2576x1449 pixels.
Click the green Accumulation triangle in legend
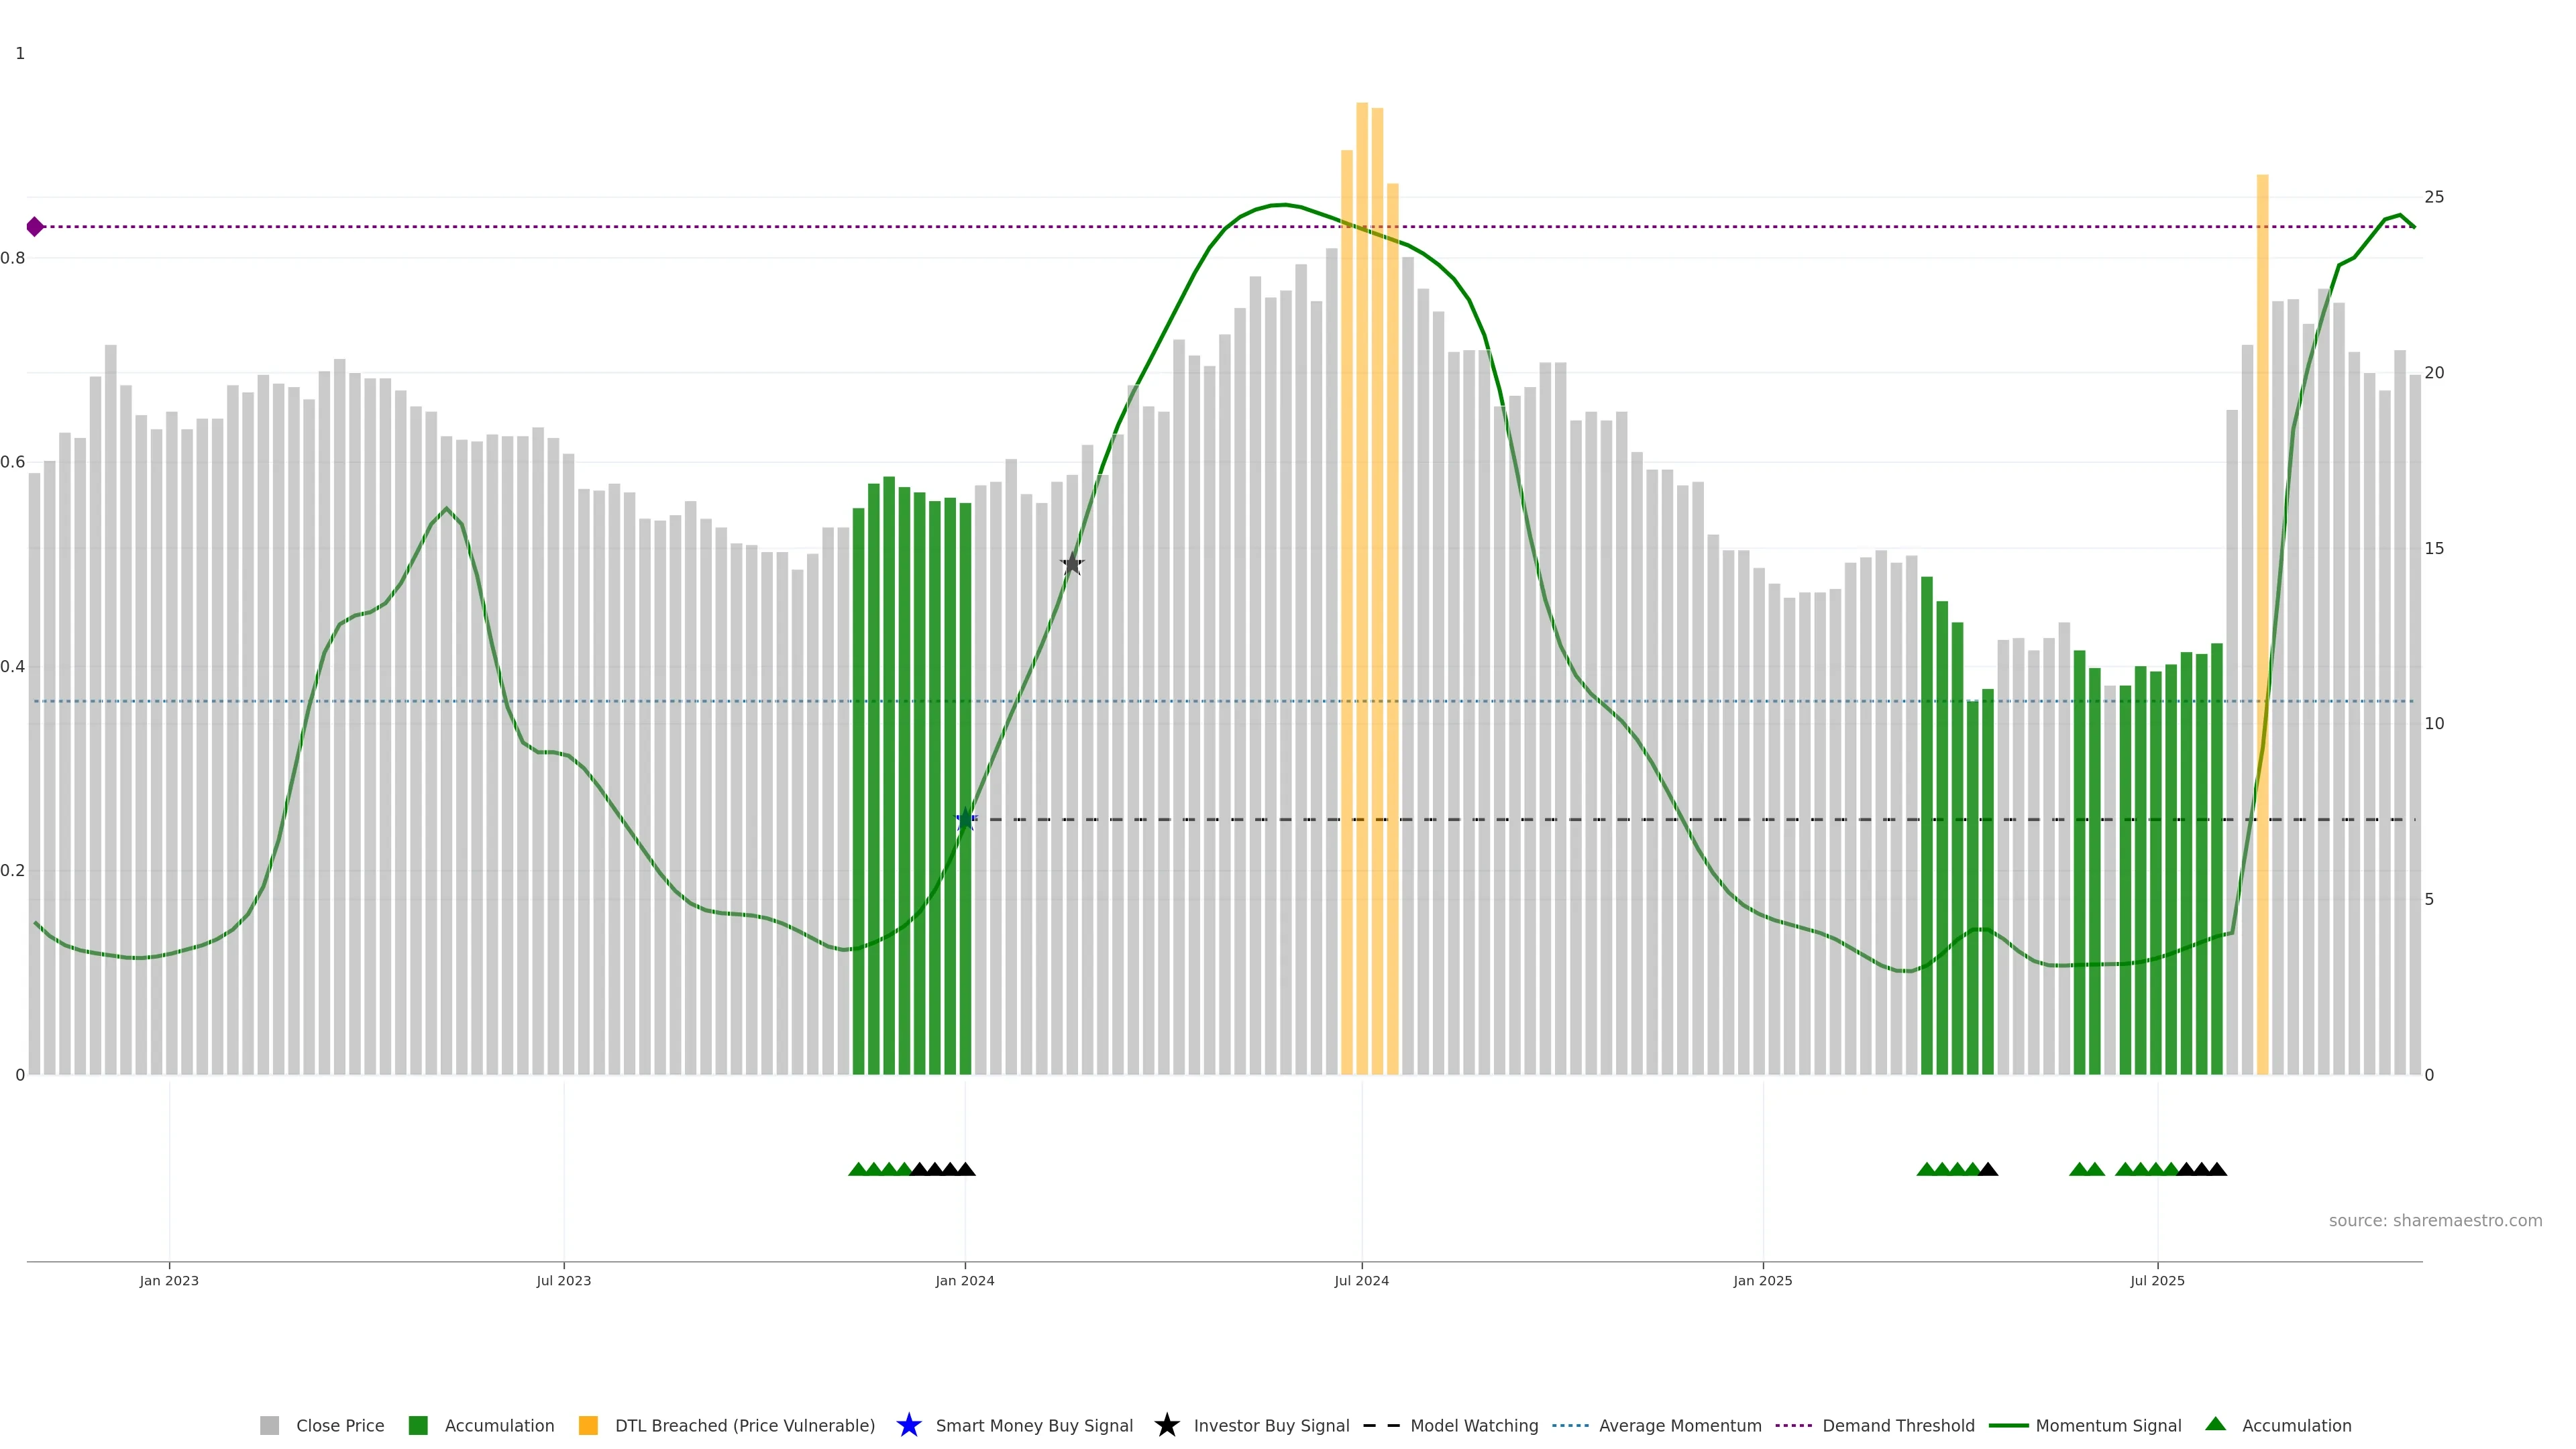click(2215, 1424)
